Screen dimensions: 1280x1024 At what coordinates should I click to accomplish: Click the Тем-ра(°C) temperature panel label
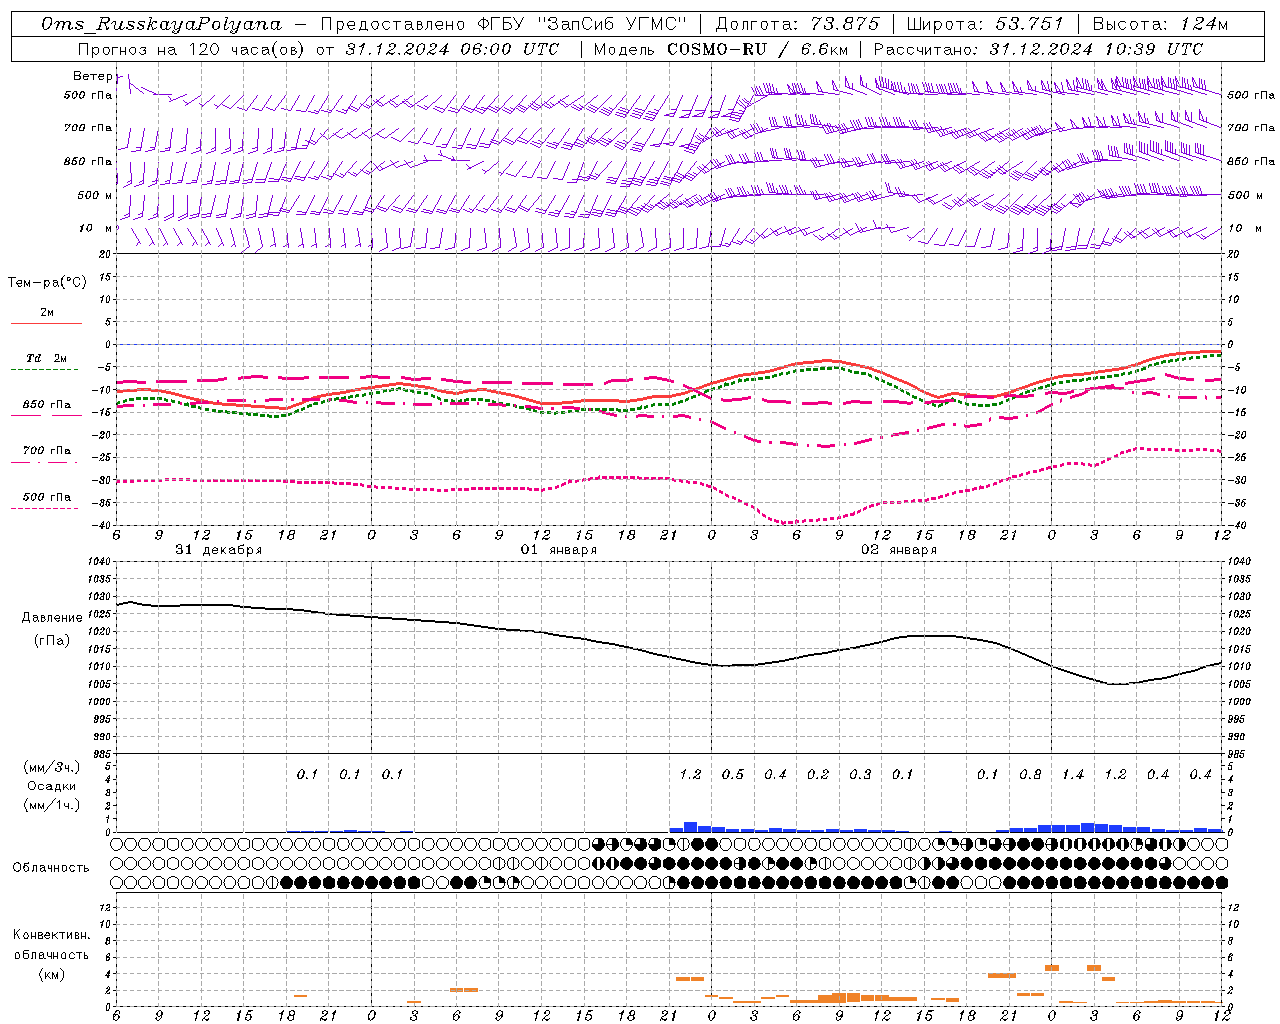[x=47, y=283]
